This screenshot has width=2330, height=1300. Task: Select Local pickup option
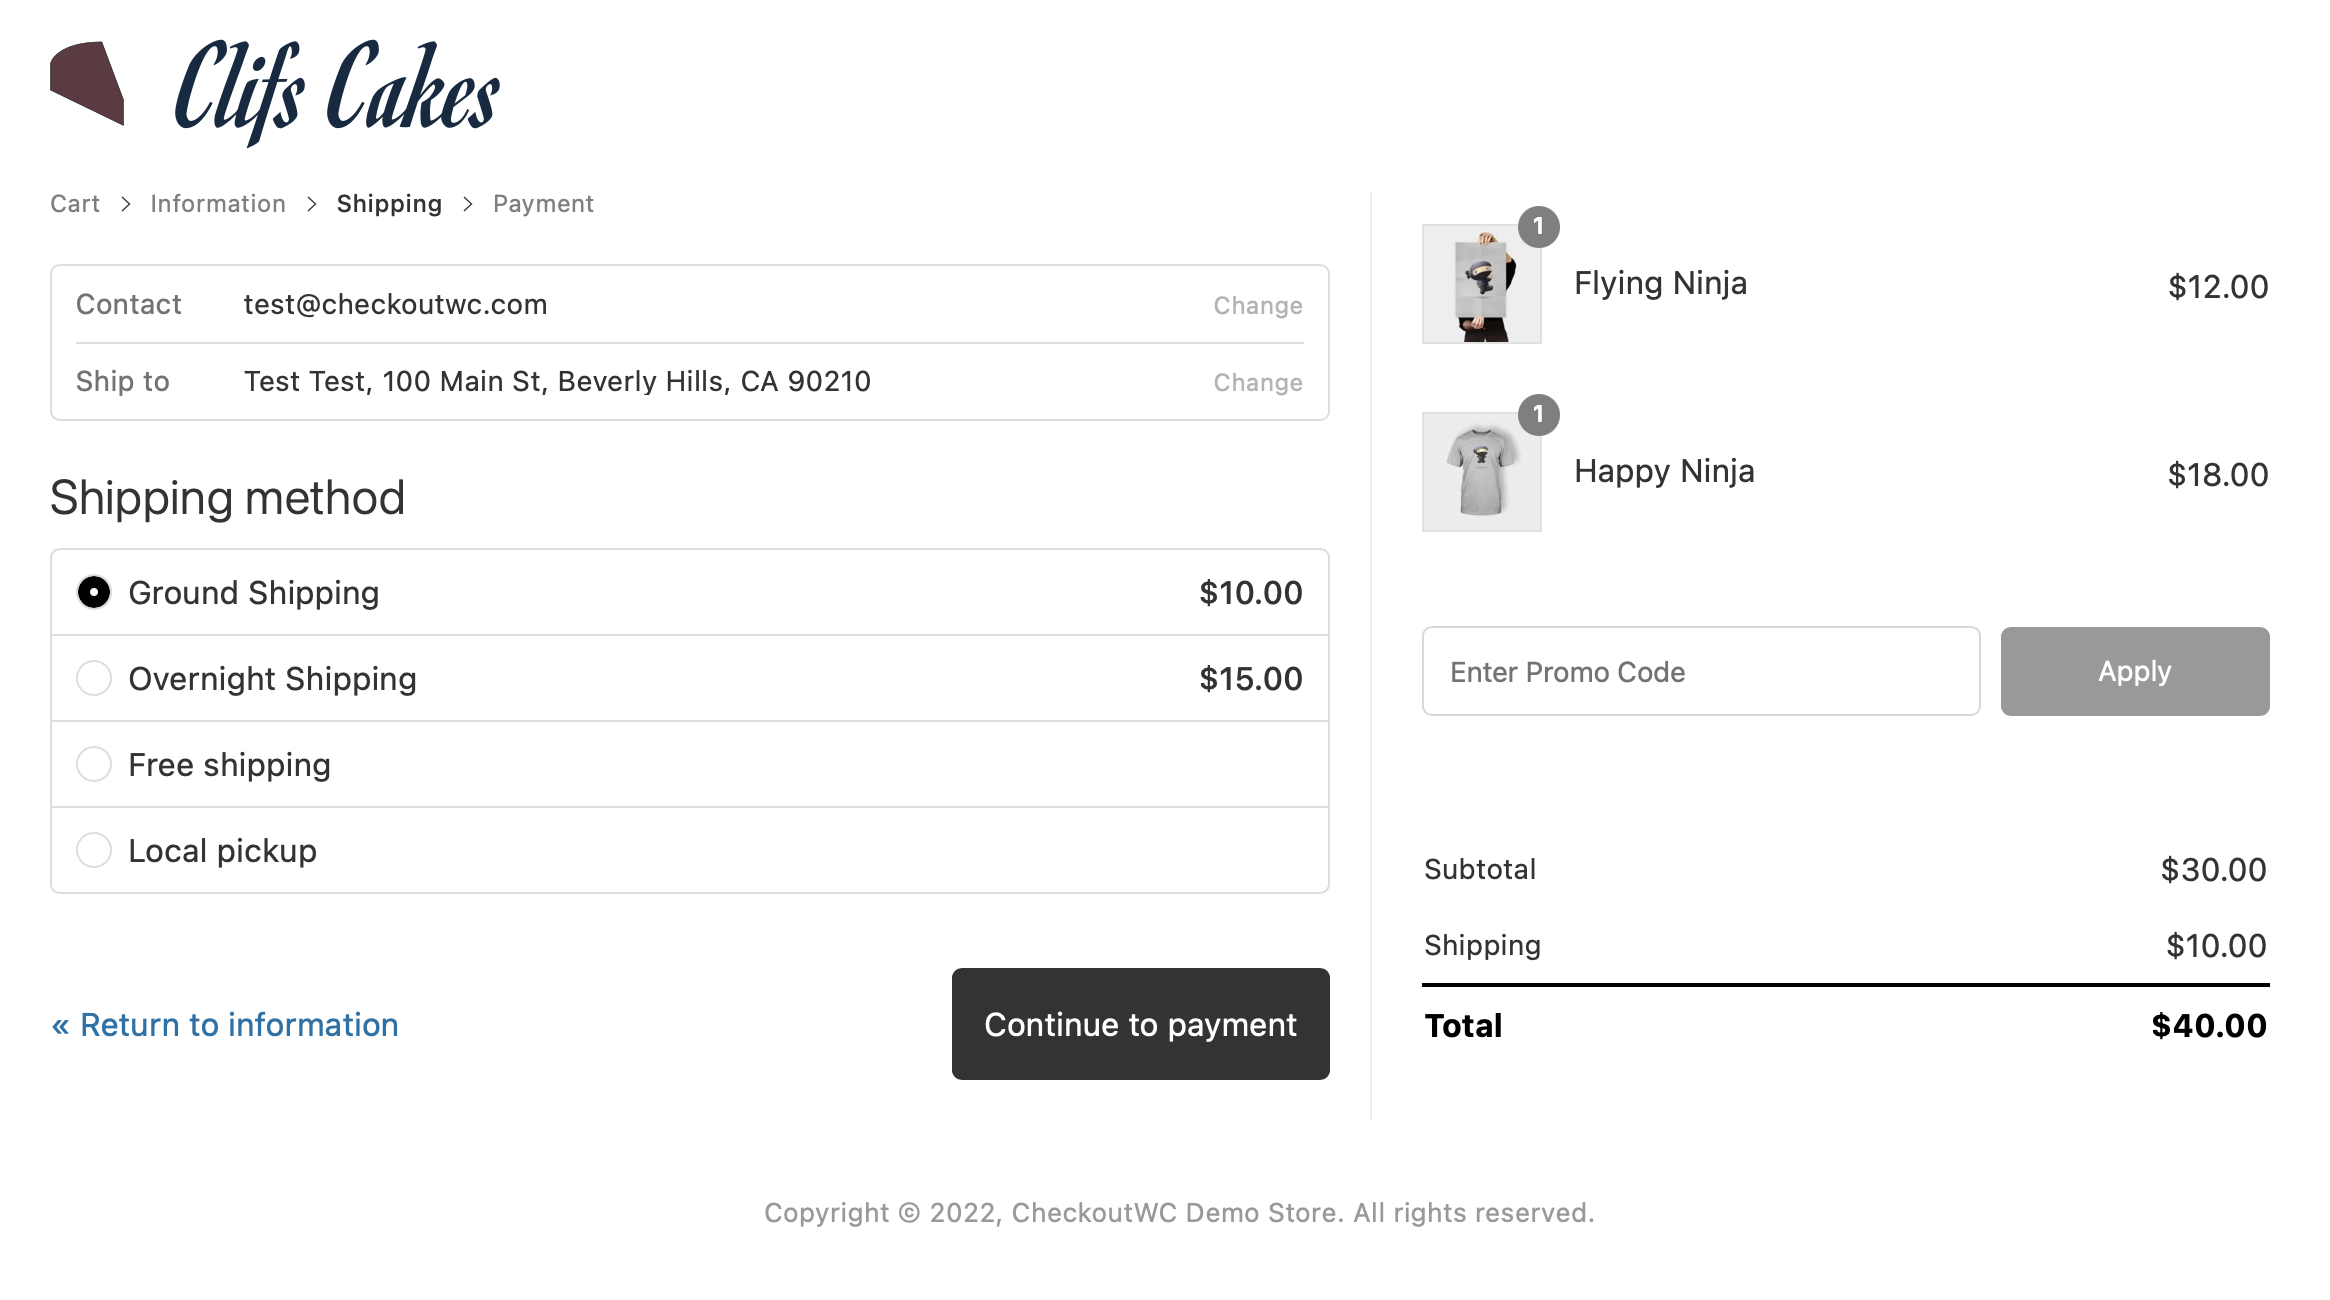[93, 849]
